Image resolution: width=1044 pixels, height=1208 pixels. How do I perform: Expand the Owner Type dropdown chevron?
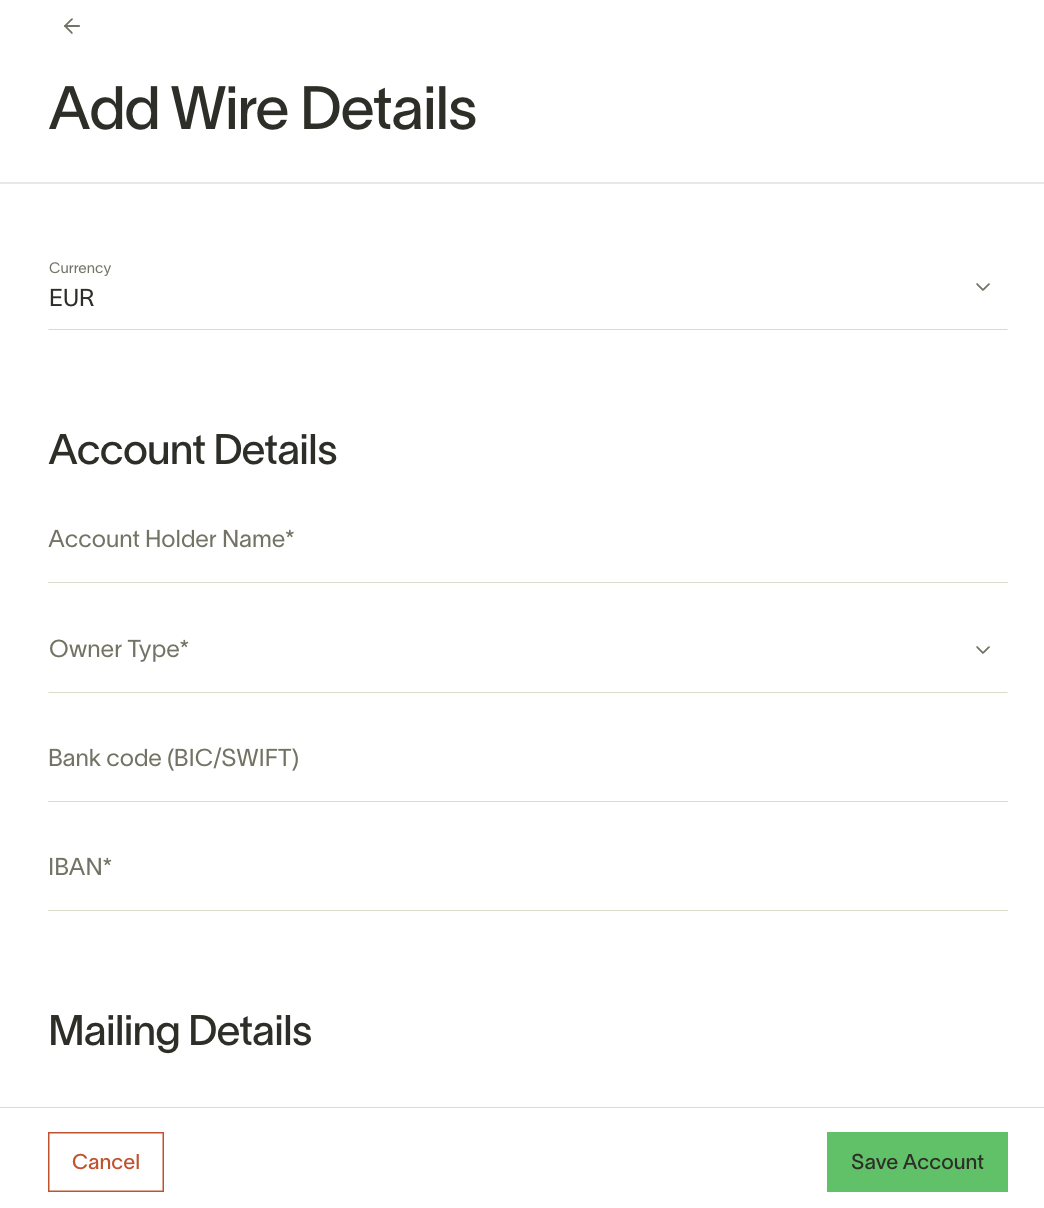[983, 650]
